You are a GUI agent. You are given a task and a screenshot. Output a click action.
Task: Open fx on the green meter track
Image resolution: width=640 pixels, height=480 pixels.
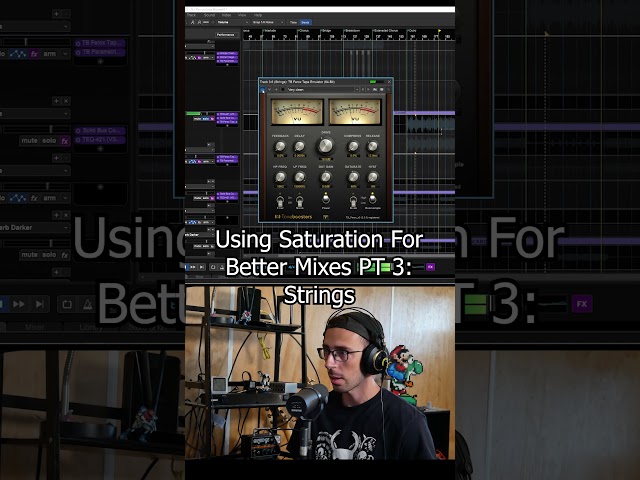click(212, 119)
